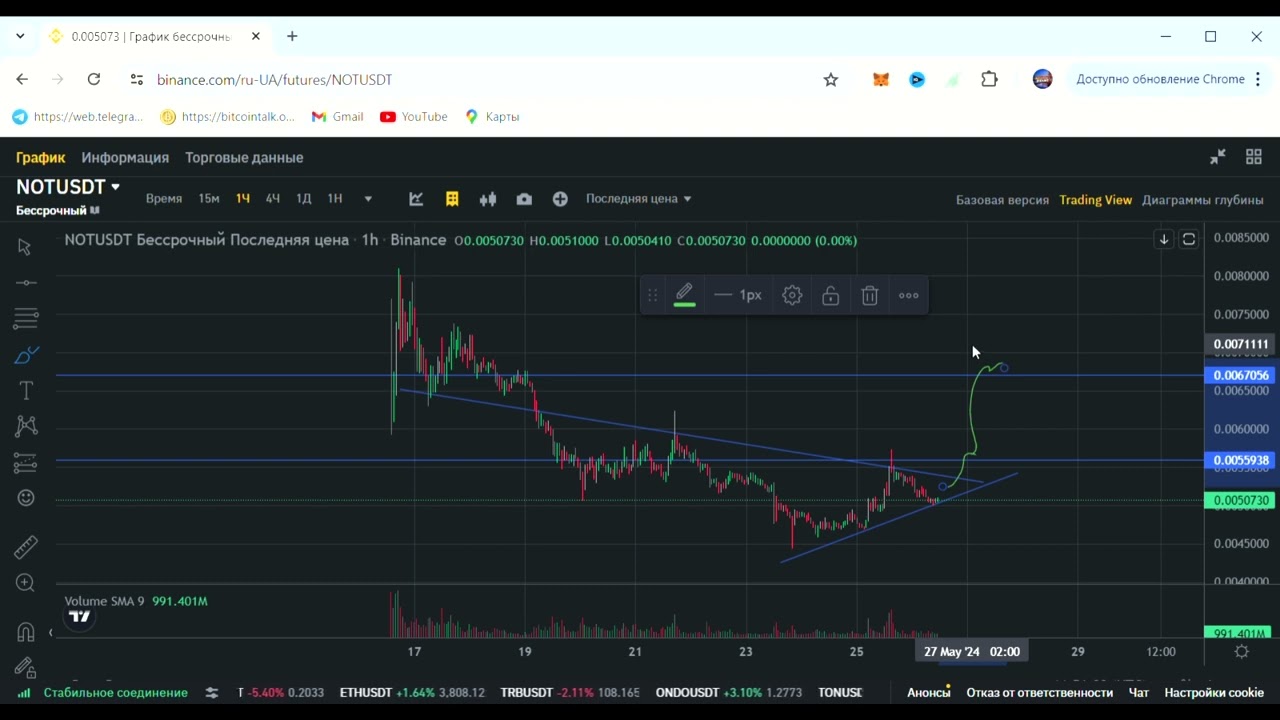Lock the selected drawing
Image resolution: width=1280 pixels, height=720 pixels.
tap(831, 295)
